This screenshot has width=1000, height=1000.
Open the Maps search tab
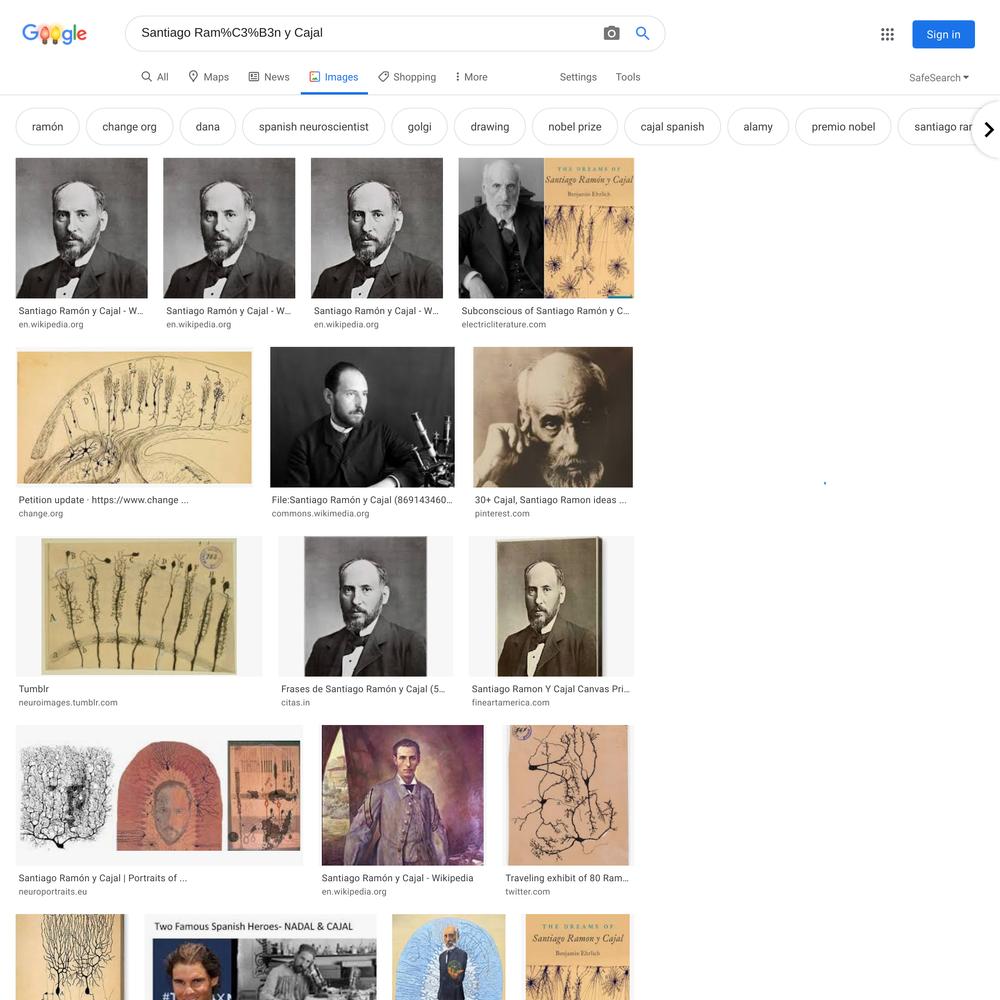tap(209, 77)
